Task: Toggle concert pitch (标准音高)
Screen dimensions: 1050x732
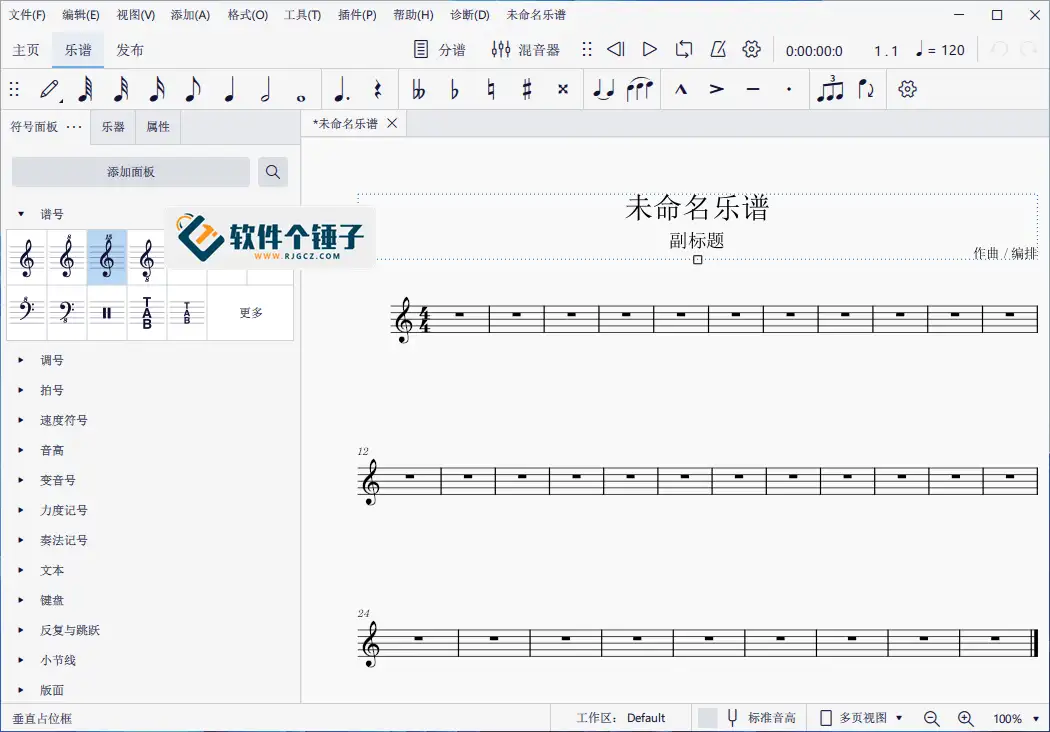Action: [x=760, y=718]
